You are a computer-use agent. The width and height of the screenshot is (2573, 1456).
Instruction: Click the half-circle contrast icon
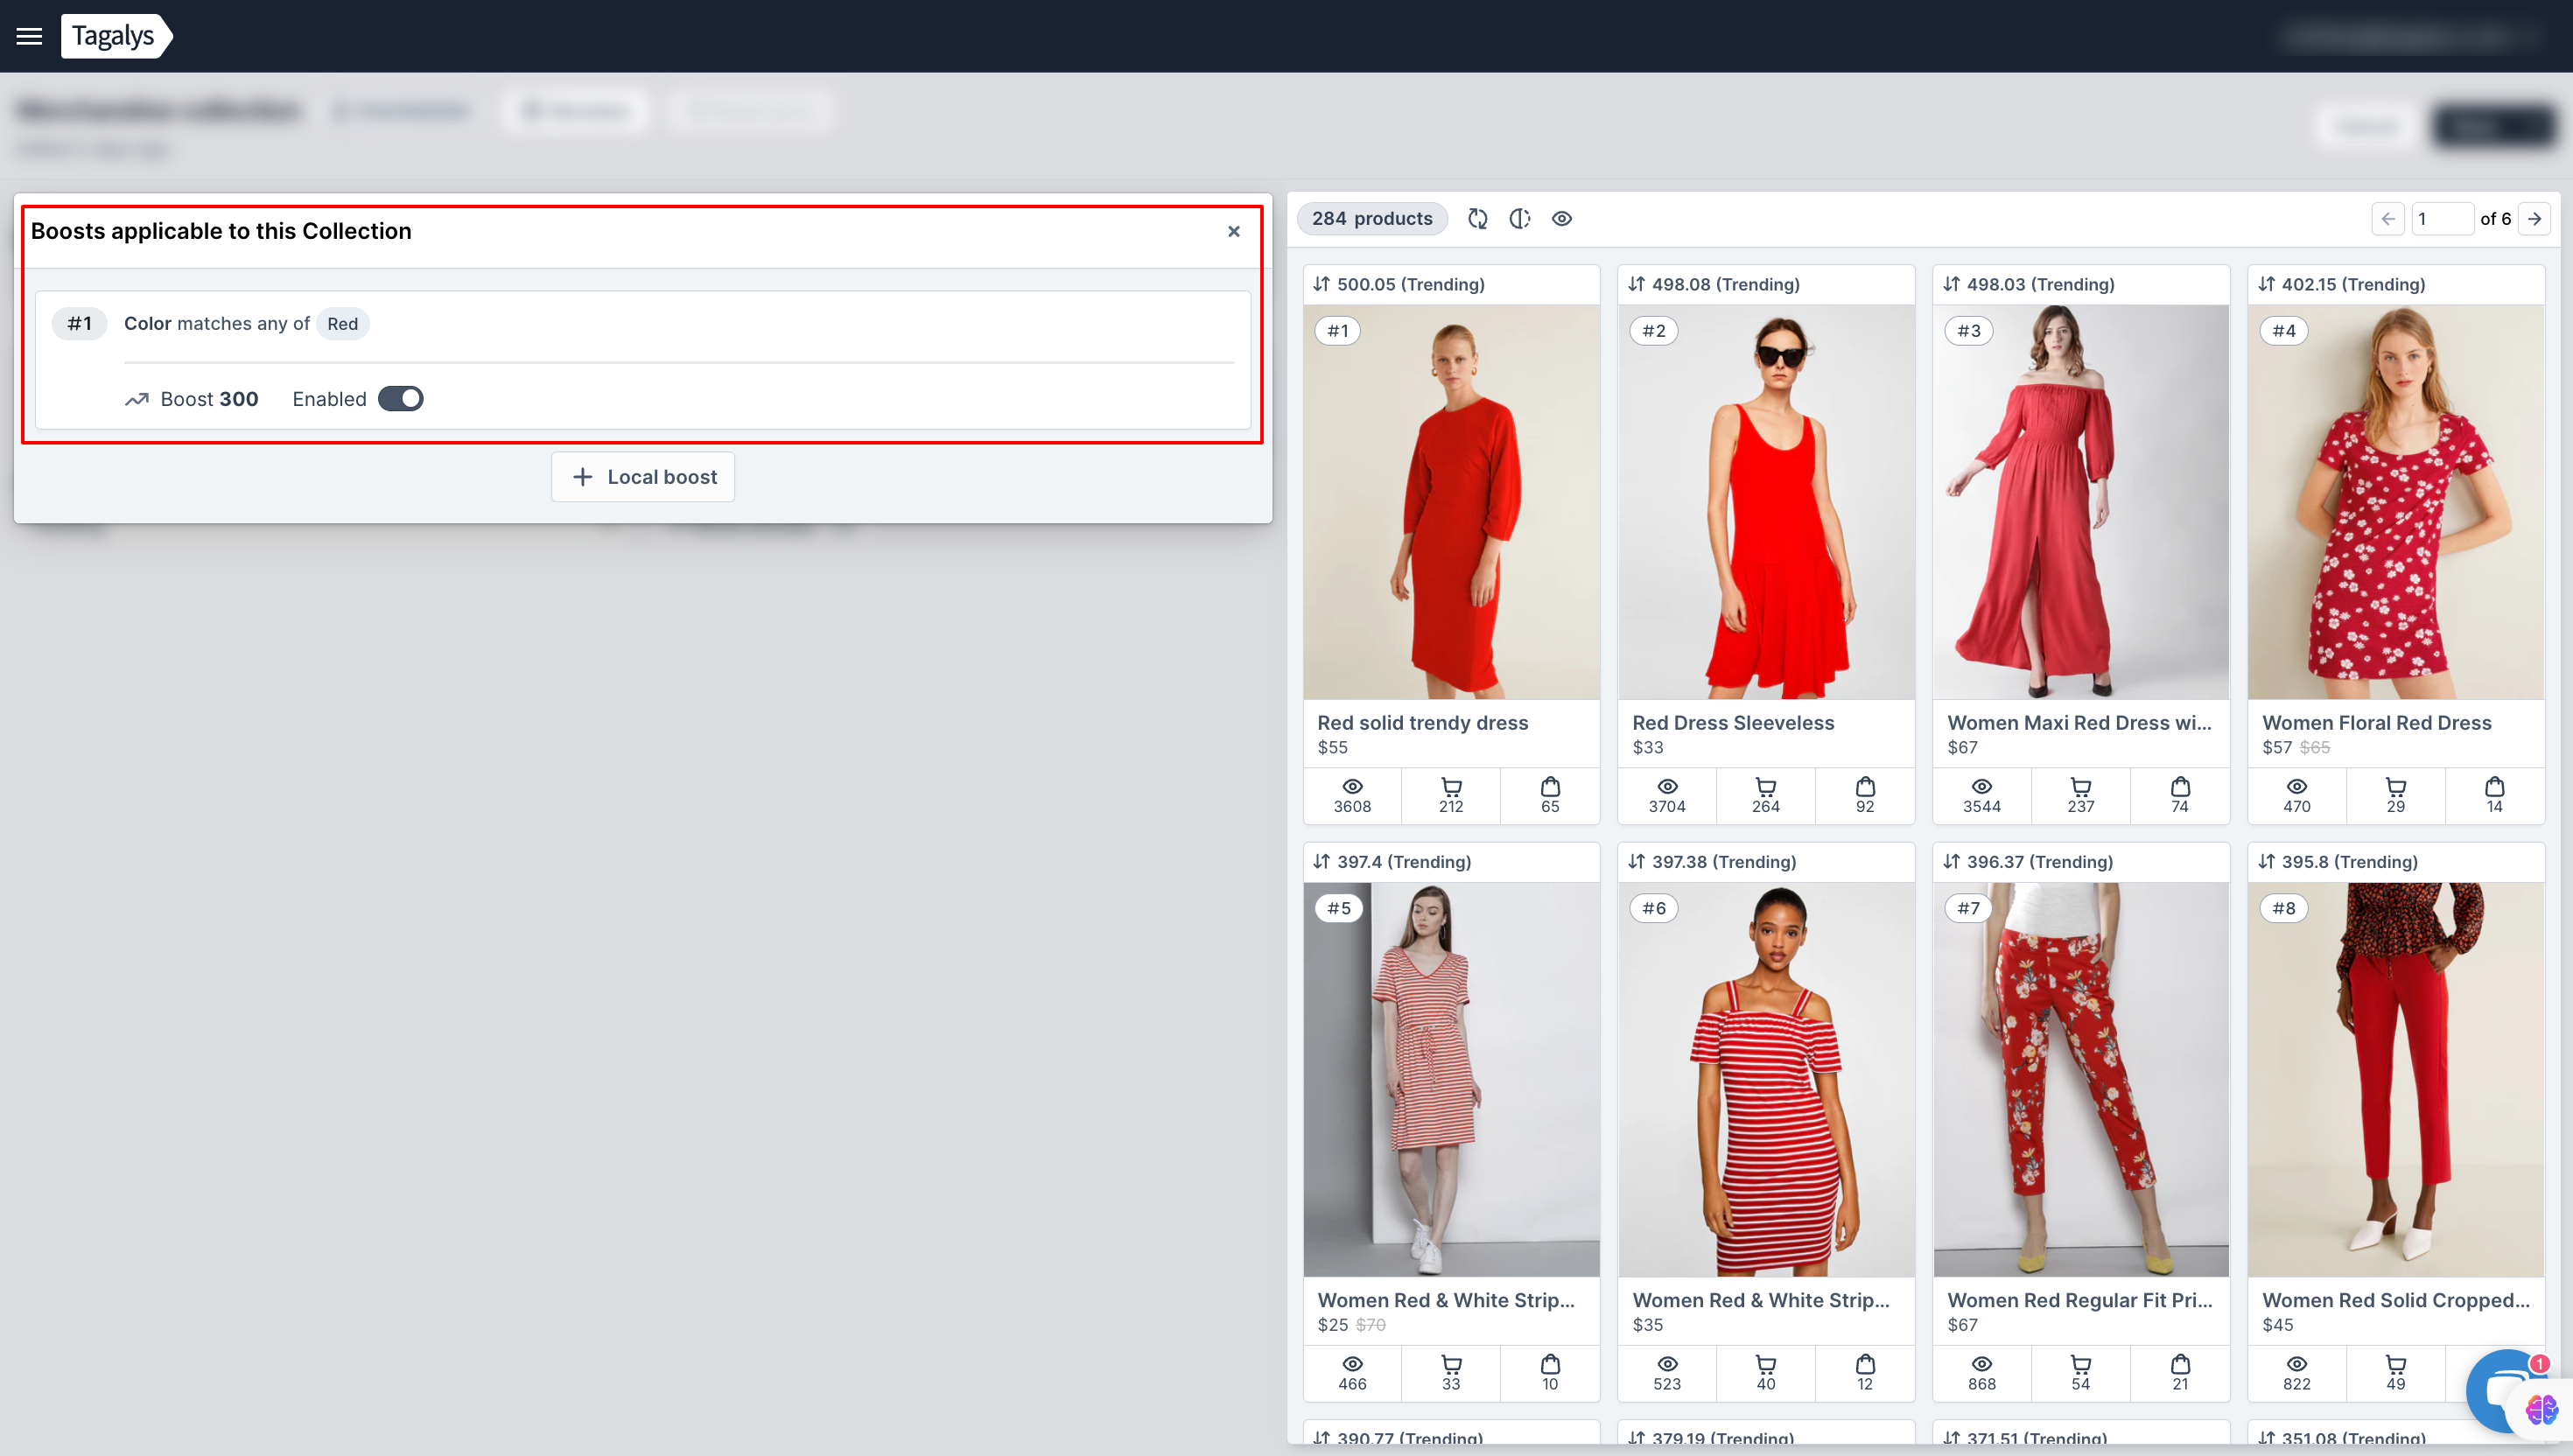click(1519, 219)
